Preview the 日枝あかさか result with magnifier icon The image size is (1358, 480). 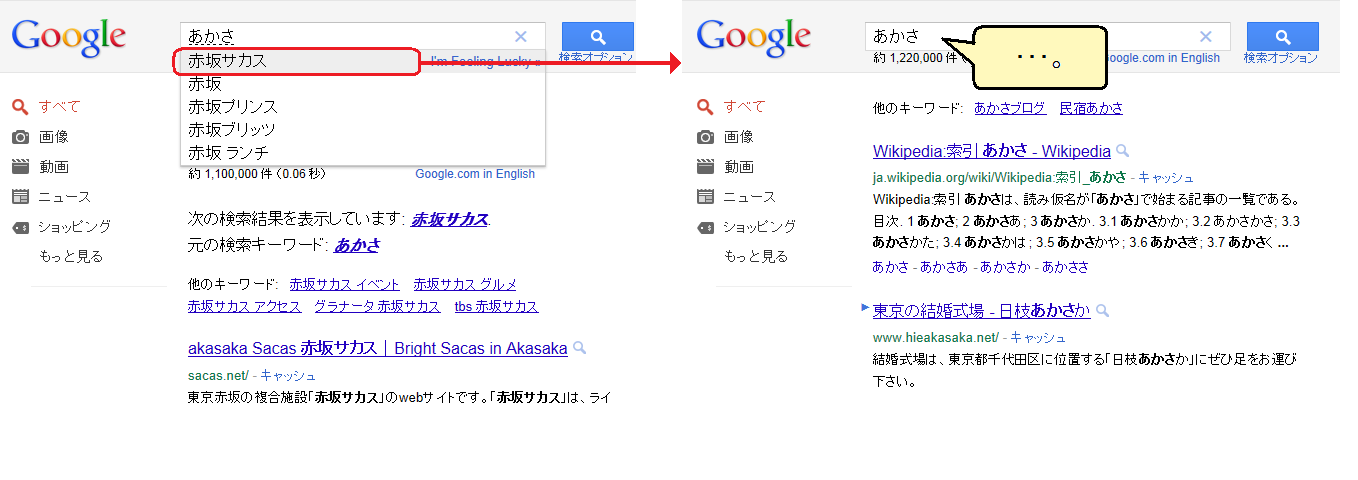point(1102,310)
